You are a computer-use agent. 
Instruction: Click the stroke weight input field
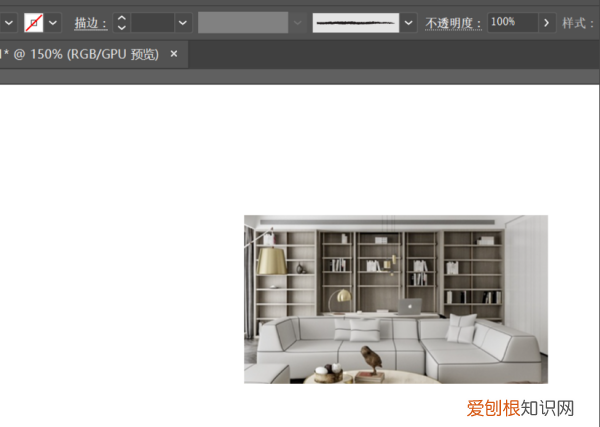(152, 22)
